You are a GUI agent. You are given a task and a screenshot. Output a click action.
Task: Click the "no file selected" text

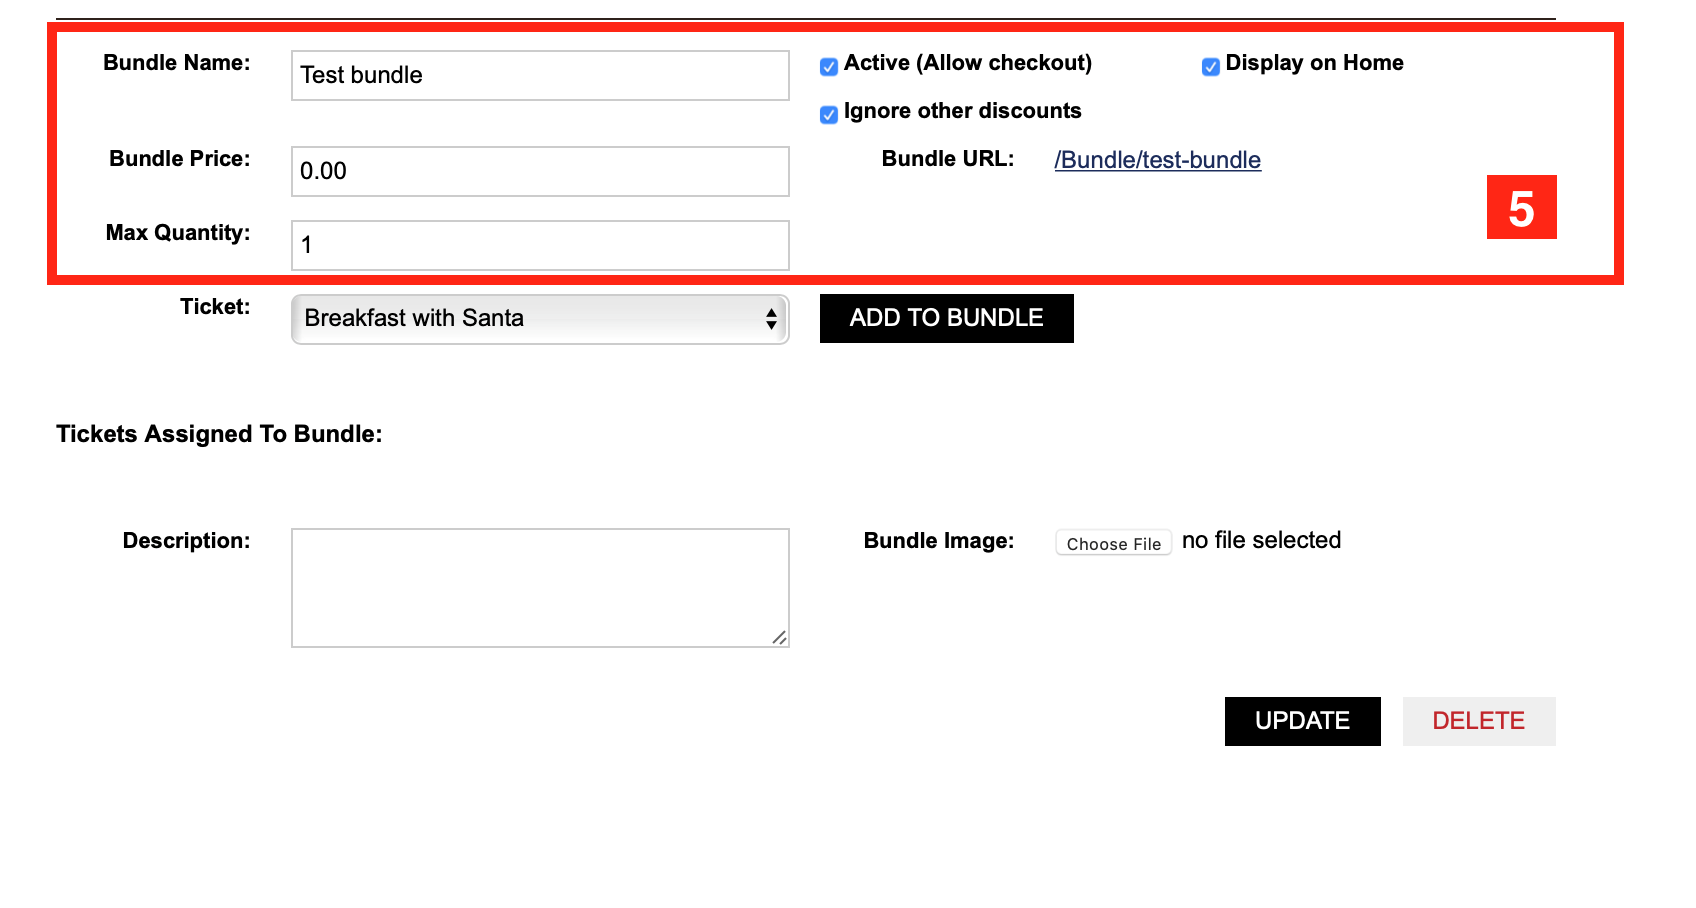pos(1261,541)
